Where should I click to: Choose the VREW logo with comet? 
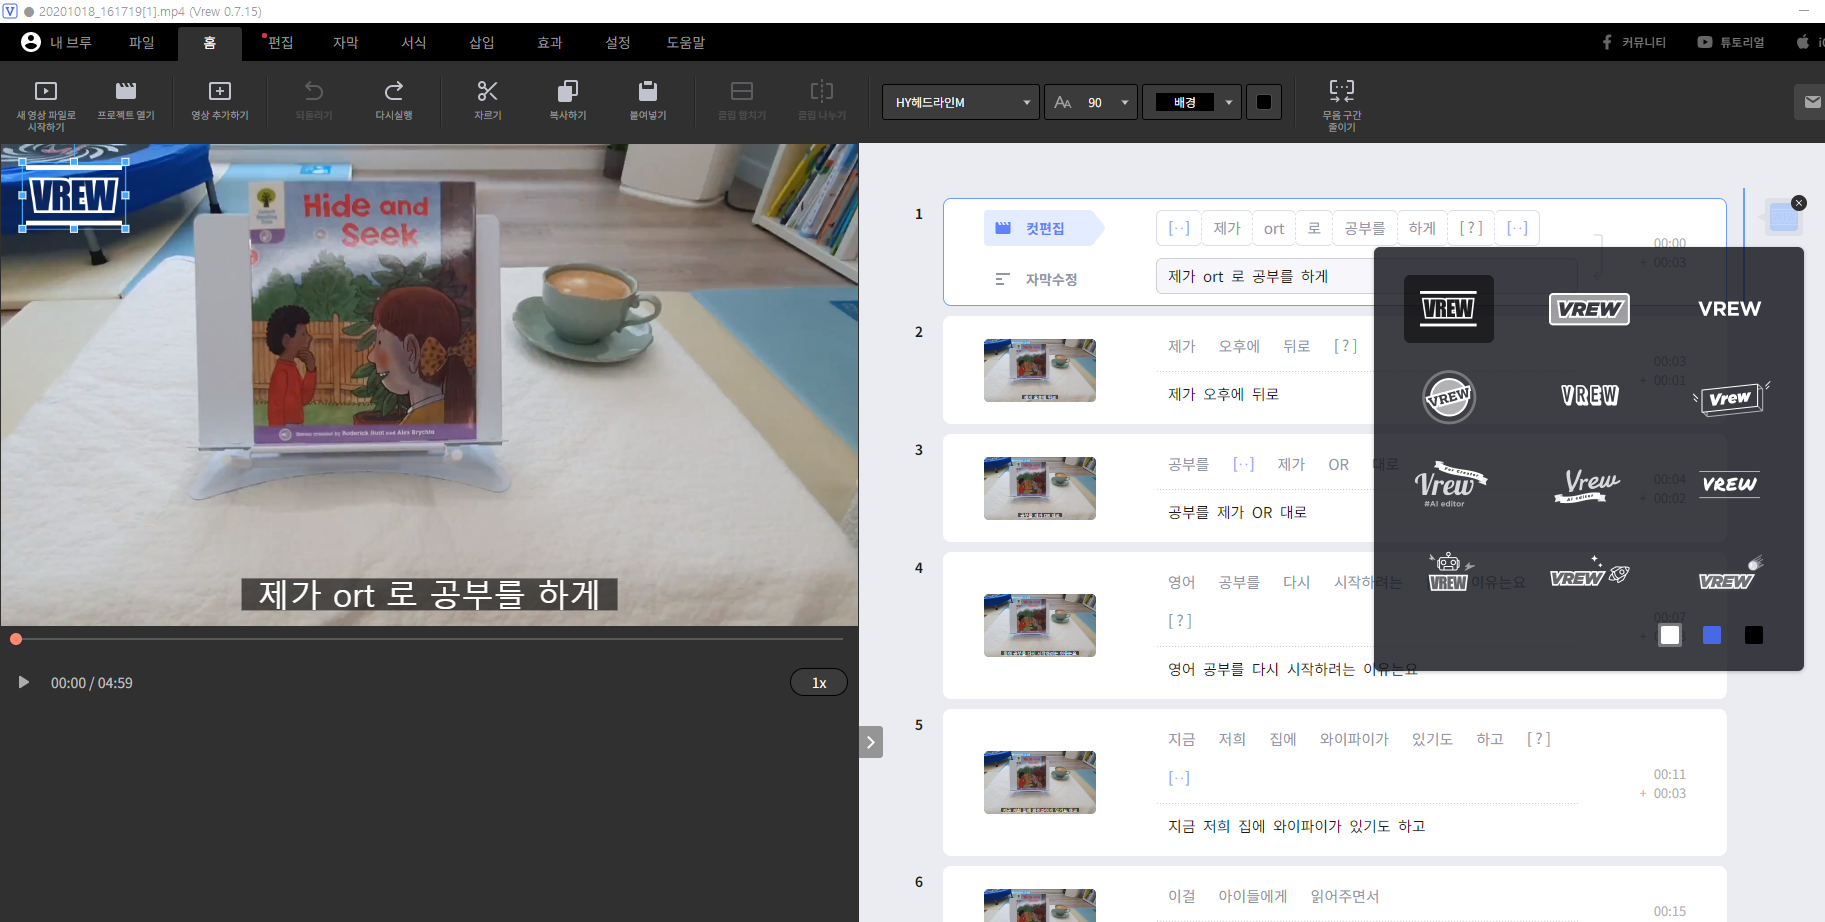[1731, 574]
